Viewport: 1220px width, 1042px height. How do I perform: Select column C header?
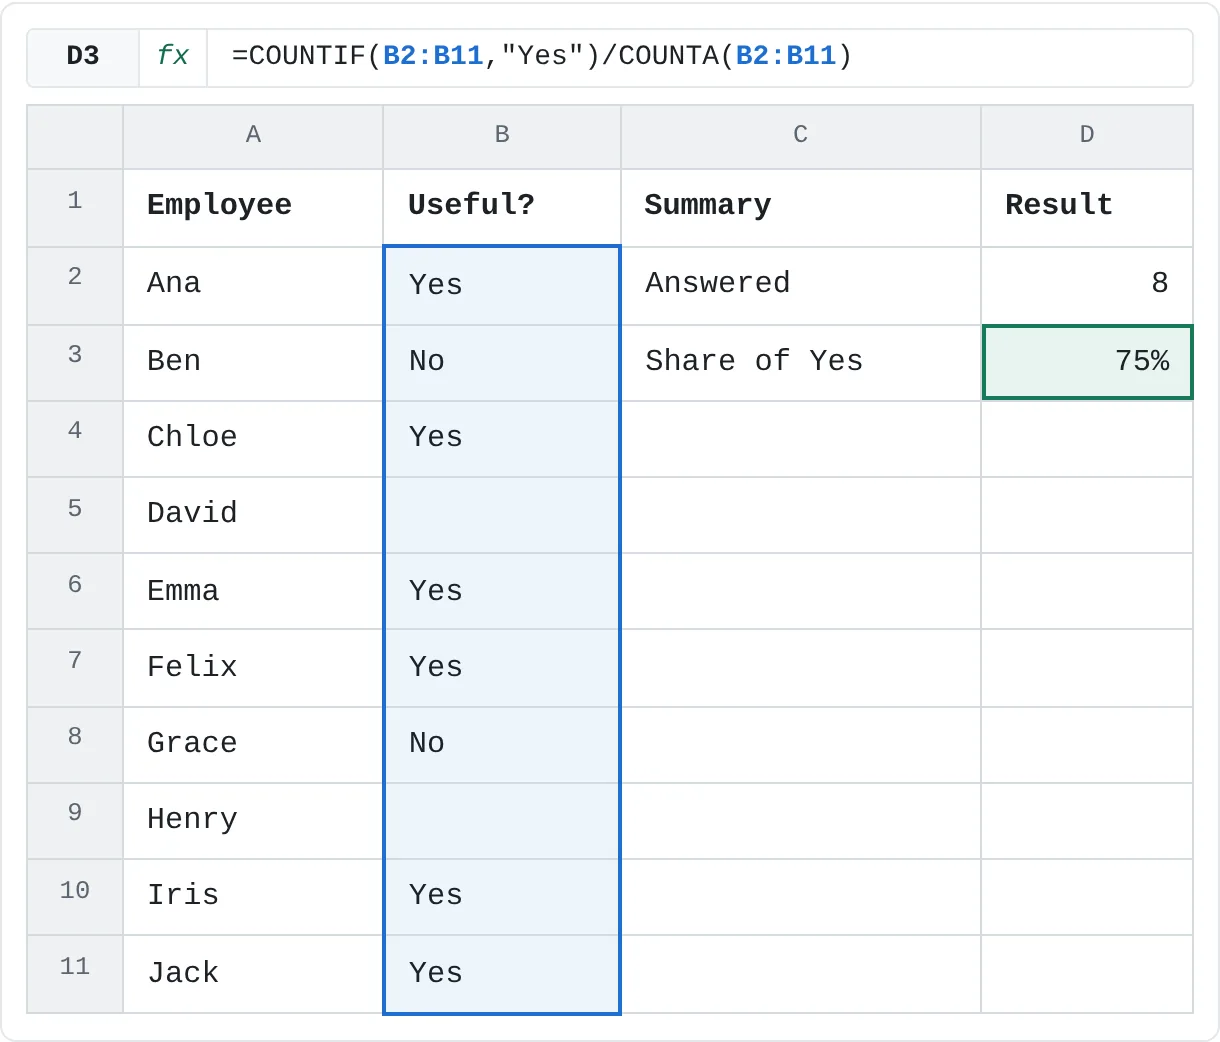801,136
